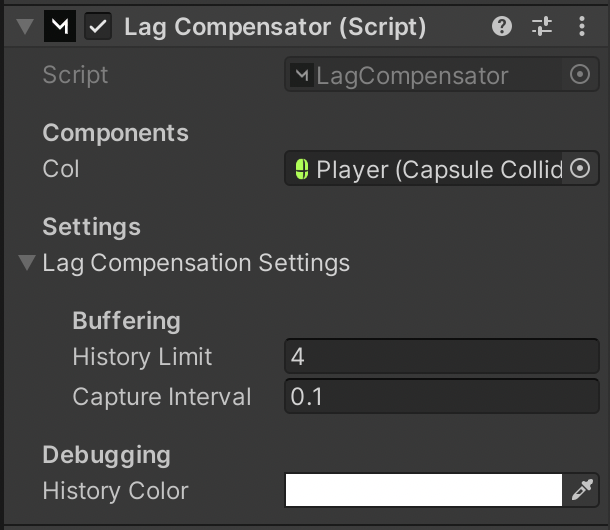
Task: Click the LagCompensator script reference field
Action: 425,75
